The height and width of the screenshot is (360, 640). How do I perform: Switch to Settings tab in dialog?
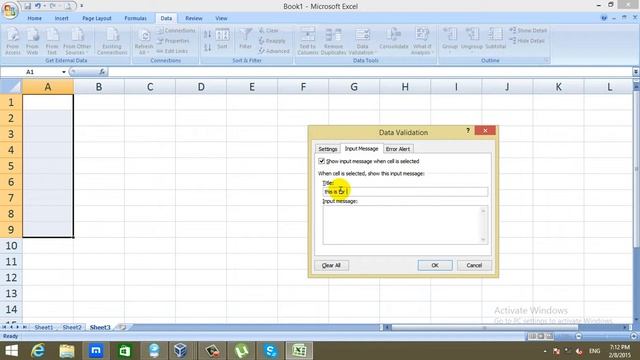point(328,149)
